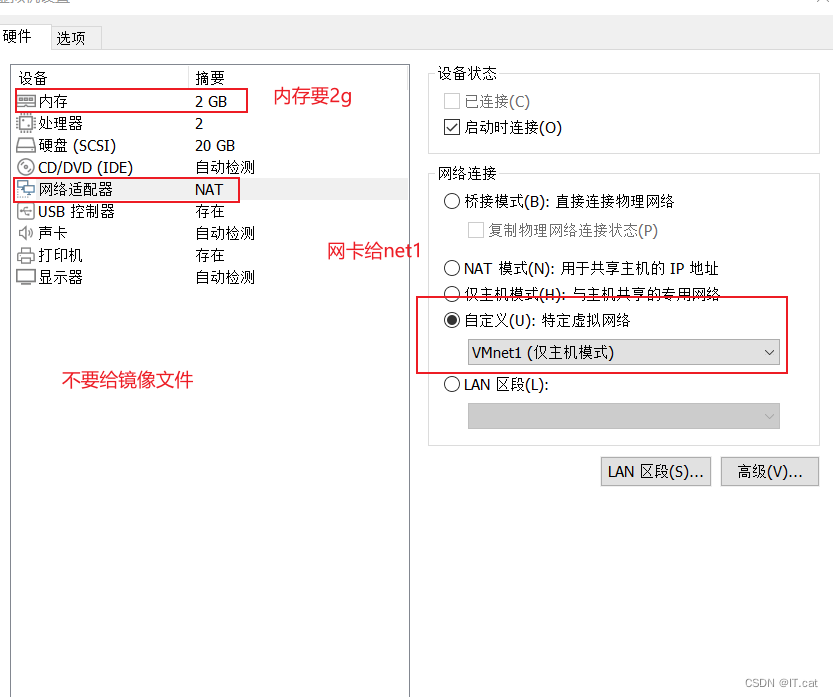Click the NAT summary value
The image size is (833, 697).
[x=209, y=190]
